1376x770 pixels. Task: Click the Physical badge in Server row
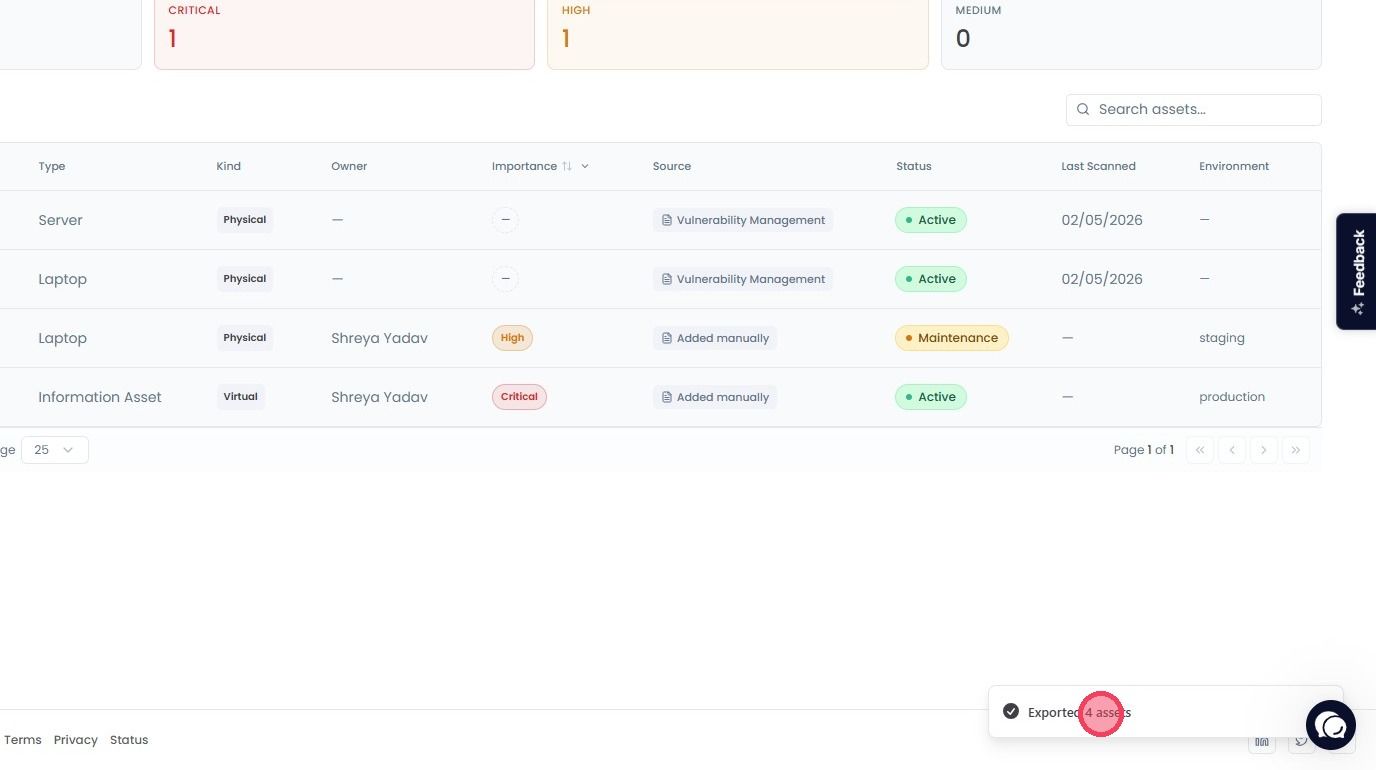click(x=245, y=220)
